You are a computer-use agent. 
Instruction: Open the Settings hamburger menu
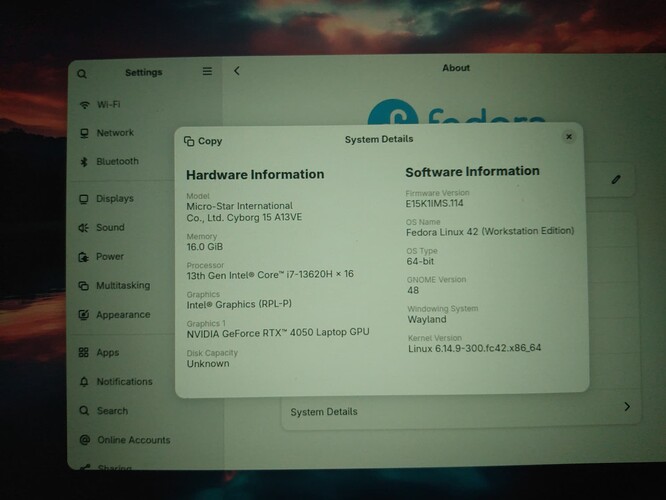pos(207,71)
